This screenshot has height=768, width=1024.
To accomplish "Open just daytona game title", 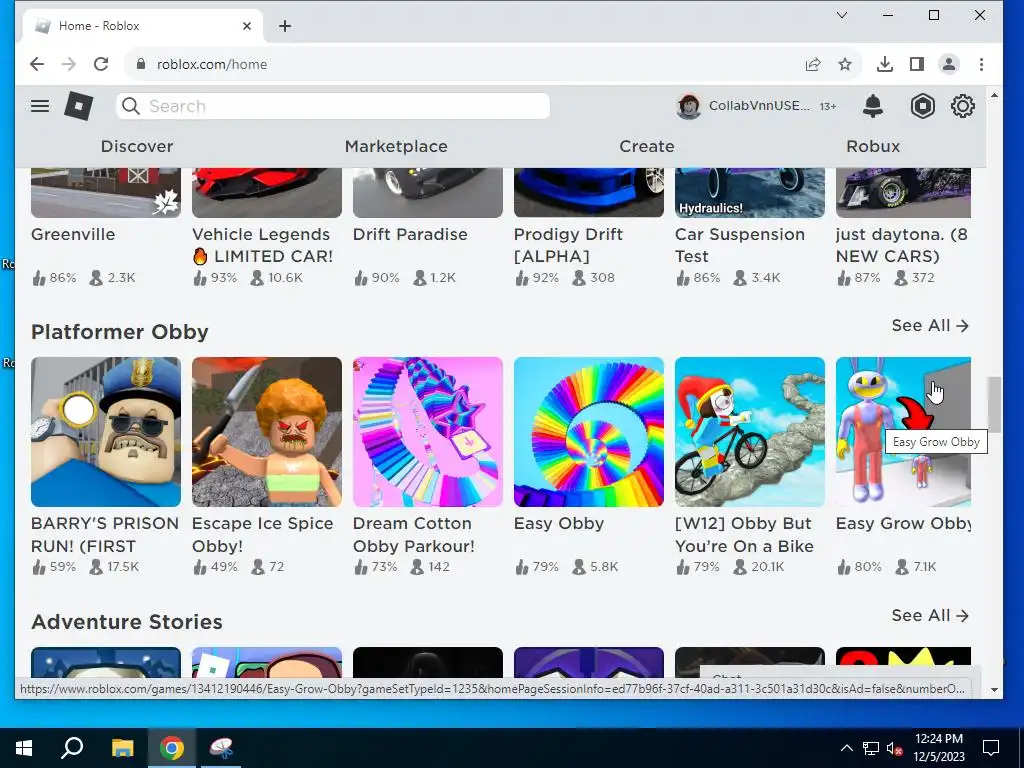I will 902,246.
